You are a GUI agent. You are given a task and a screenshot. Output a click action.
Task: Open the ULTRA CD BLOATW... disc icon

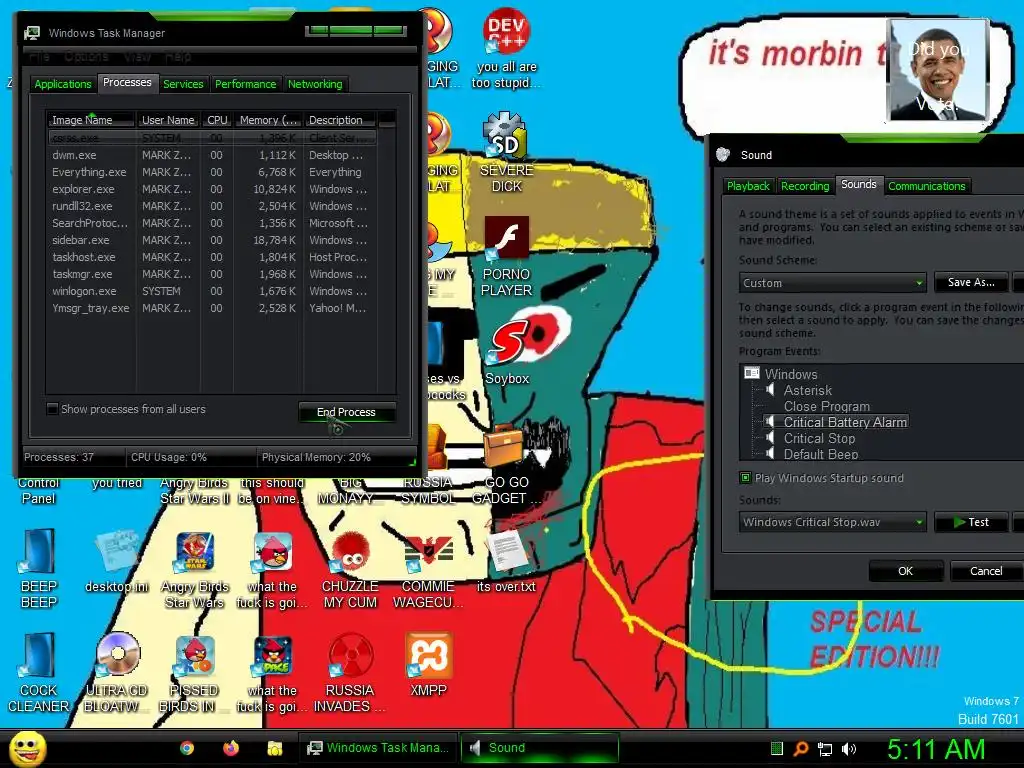tap(117, 655)
